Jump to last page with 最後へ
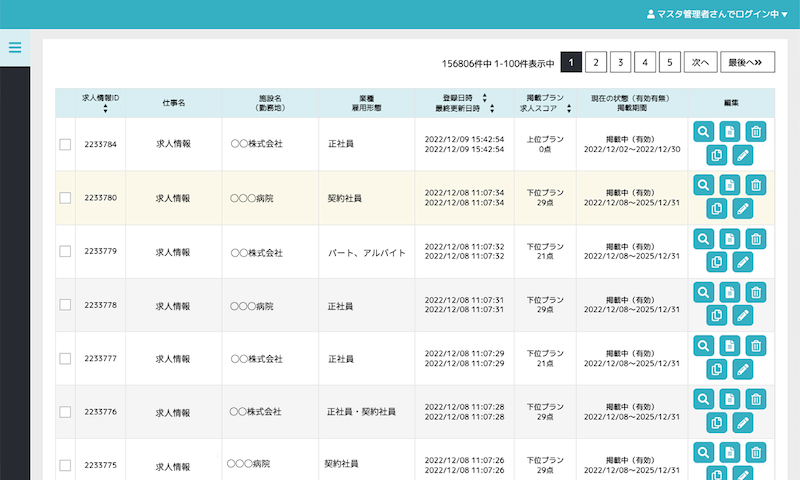 click(748, 63)
